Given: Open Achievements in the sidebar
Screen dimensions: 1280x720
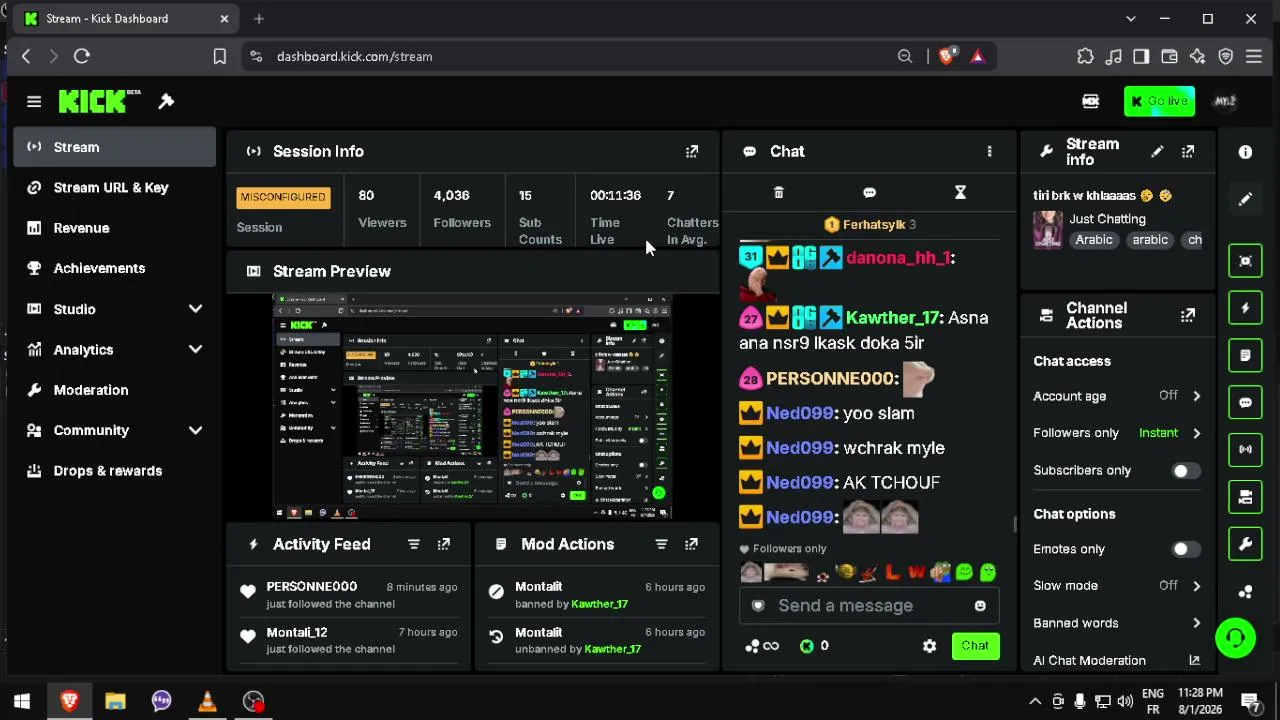Looking at the screenshot, I should [x=115, y=268].
